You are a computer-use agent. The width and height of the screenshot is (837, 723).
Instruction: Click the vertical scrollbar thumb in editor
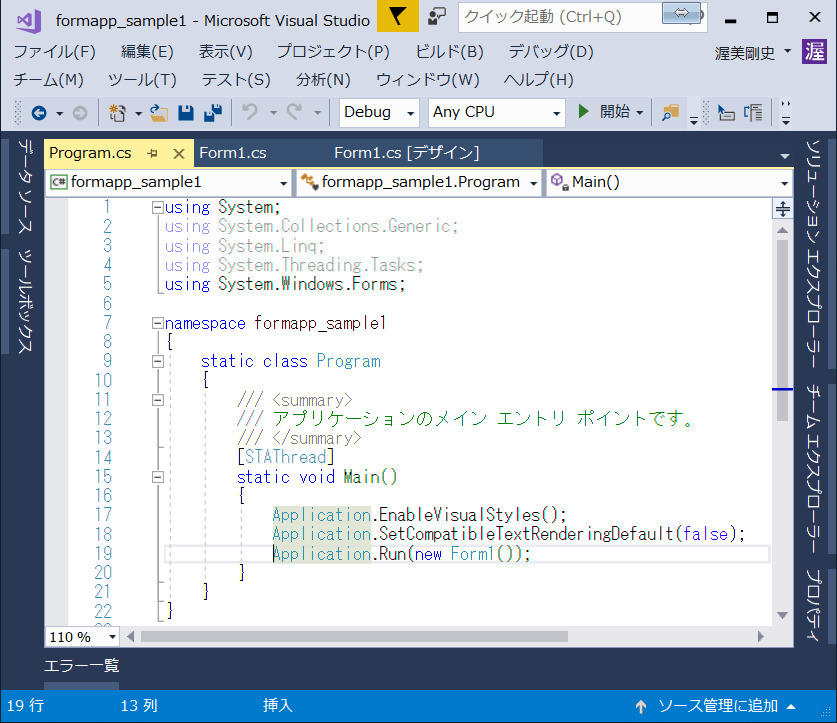coord(783,330)
